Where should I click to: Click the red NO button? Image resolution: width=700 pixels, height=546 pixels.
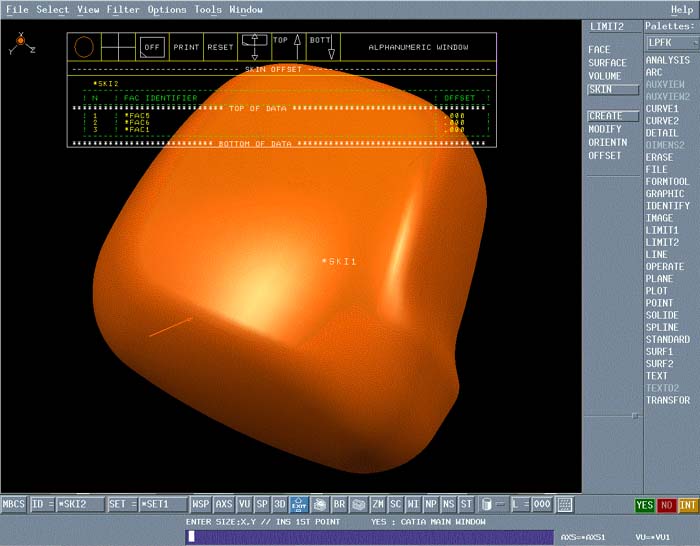(666, 505)
